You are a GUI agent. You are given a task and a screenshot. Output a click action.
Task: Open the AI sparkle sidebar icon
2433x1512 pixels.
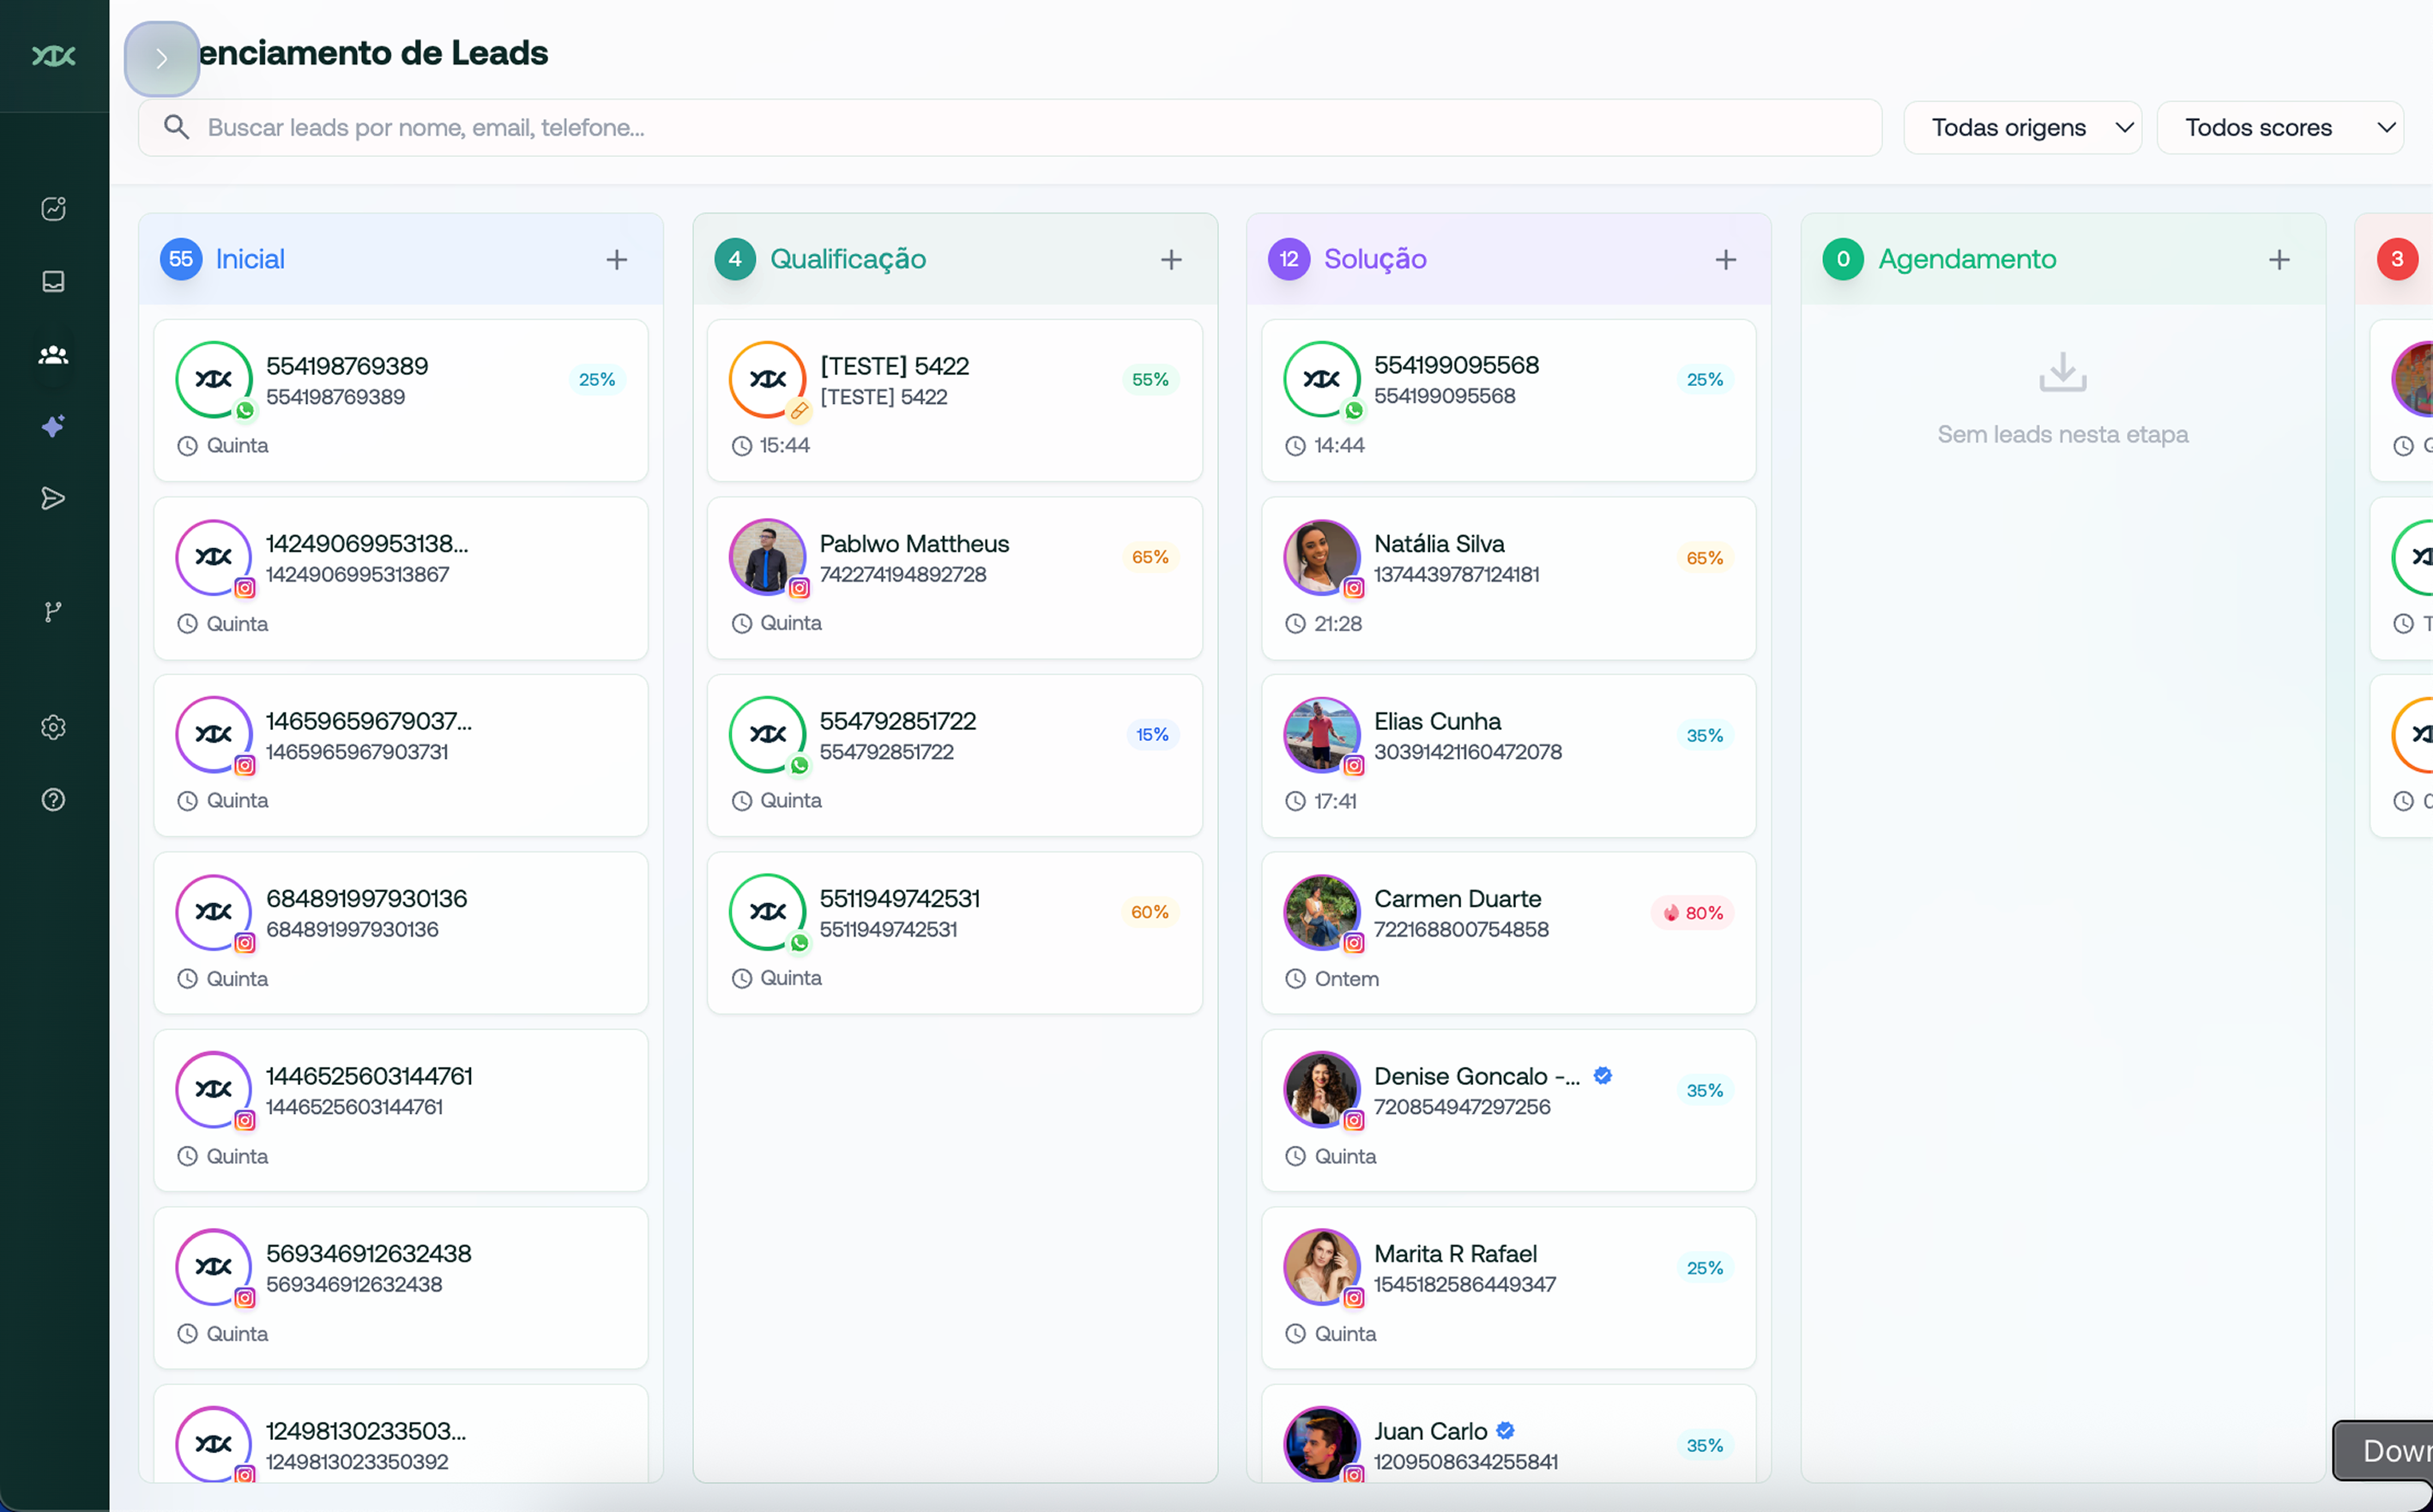[53, 426]
